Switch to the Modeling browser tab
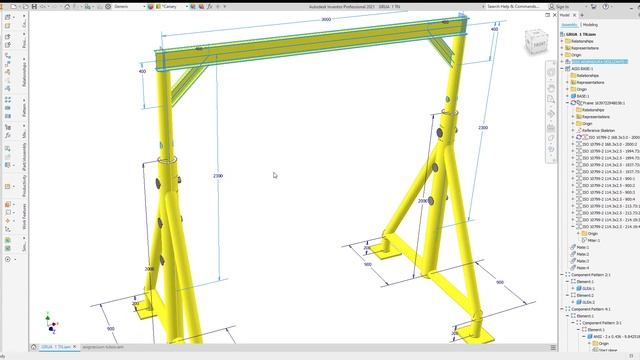Screen dimensions: 640x360 coord(590,24)
